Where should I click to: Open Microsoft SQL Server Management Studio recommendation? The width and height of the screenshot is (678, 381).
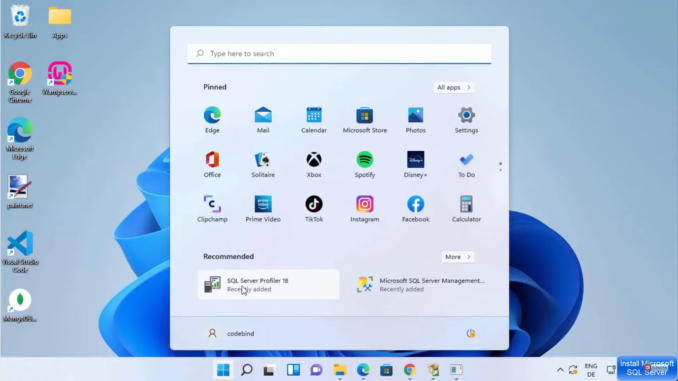(x=421, y=285)
